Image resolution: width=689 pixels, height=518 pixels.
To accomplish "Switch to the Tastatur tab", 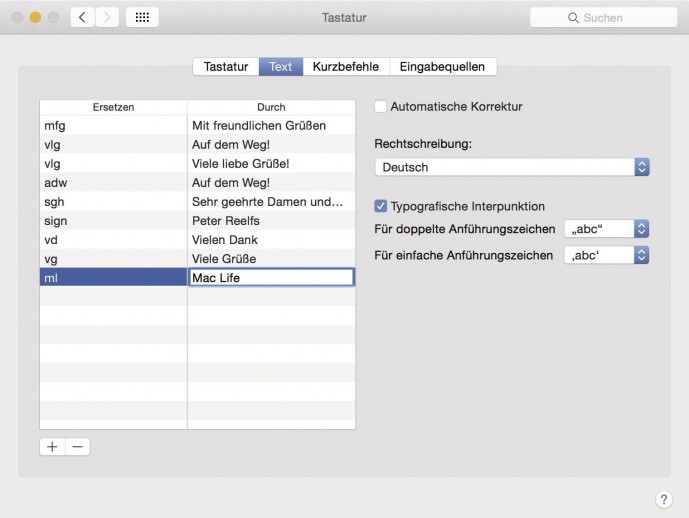I will (226, 67).
